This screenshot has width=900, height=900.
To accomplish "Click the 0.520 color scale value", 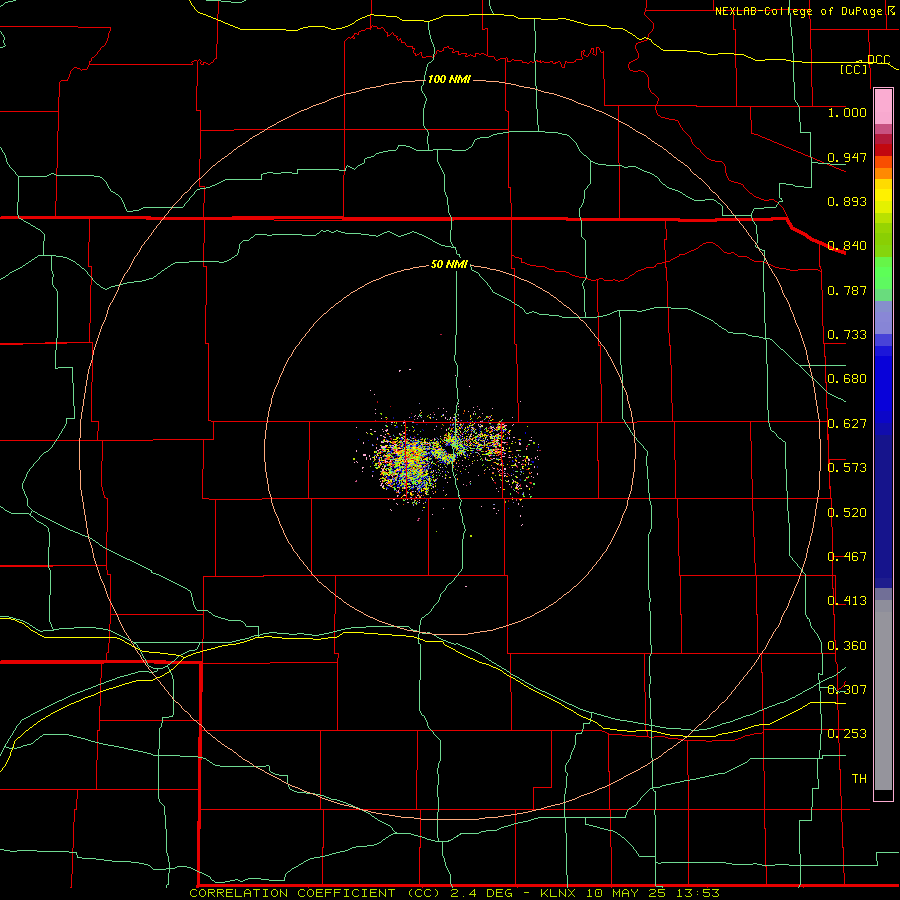I will pyautogui.click(x=847, y=513).
